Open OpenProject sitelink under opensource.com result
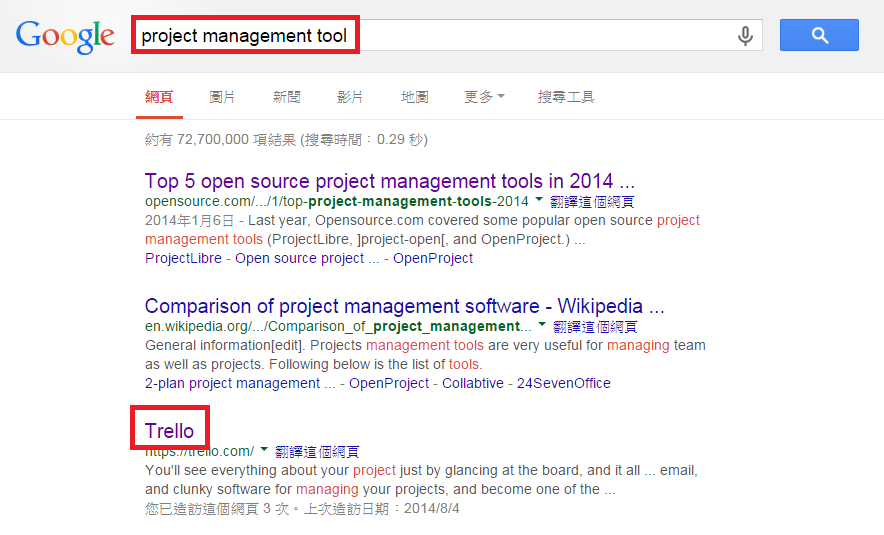Viewport: 884px width, 535px height. click(433, 258)
